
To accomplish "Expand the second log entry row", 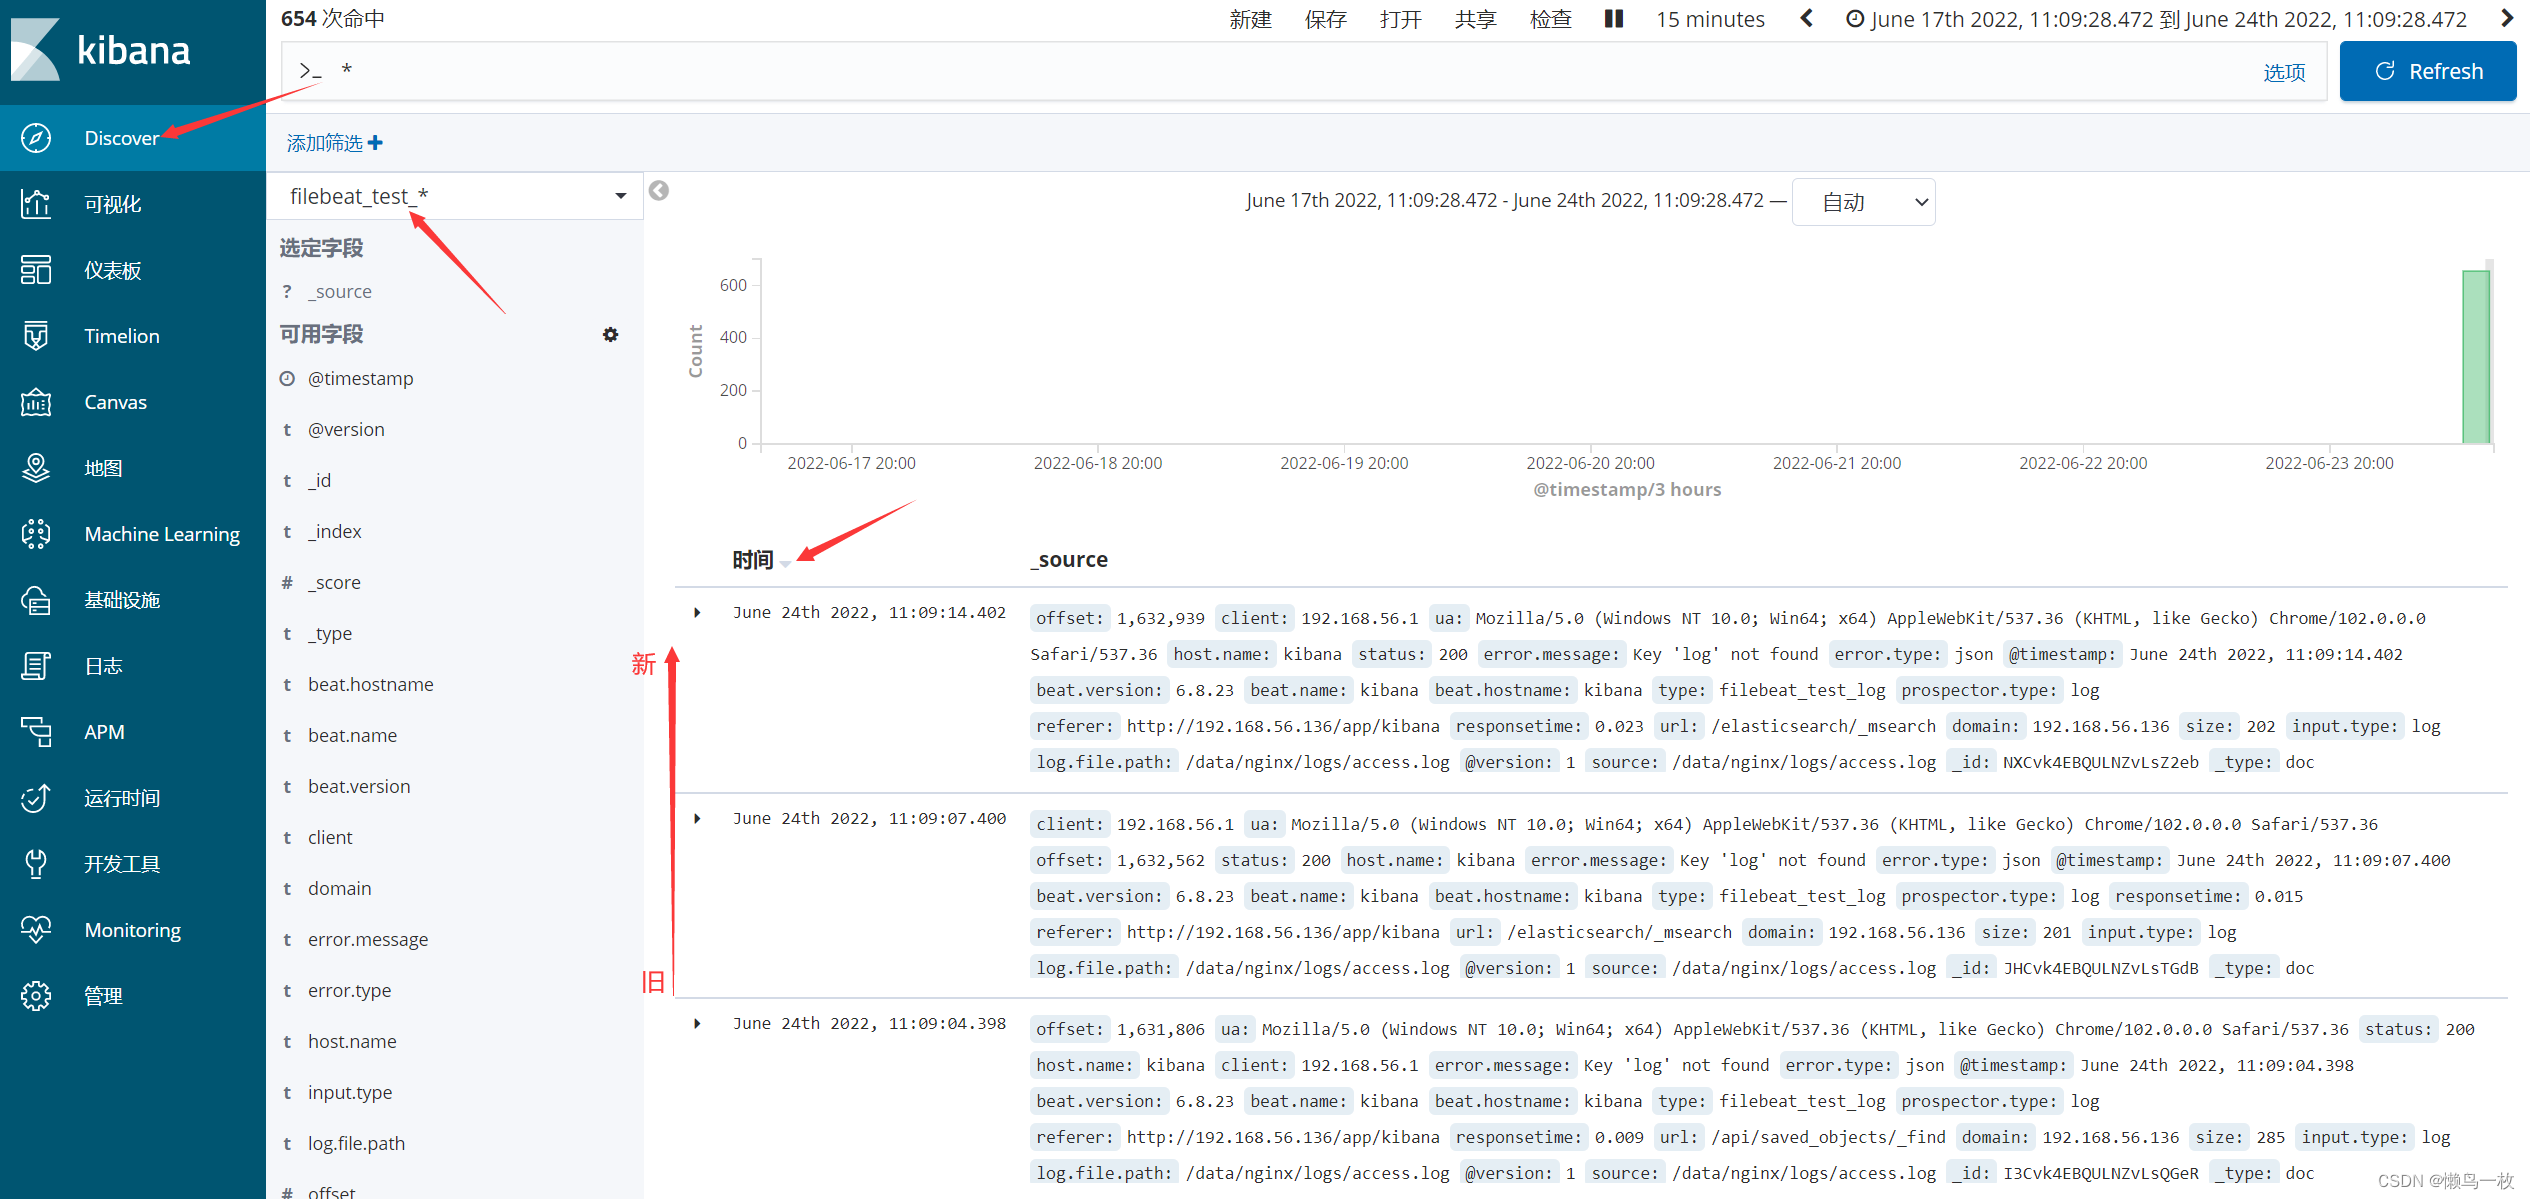I will pos(697,818).
